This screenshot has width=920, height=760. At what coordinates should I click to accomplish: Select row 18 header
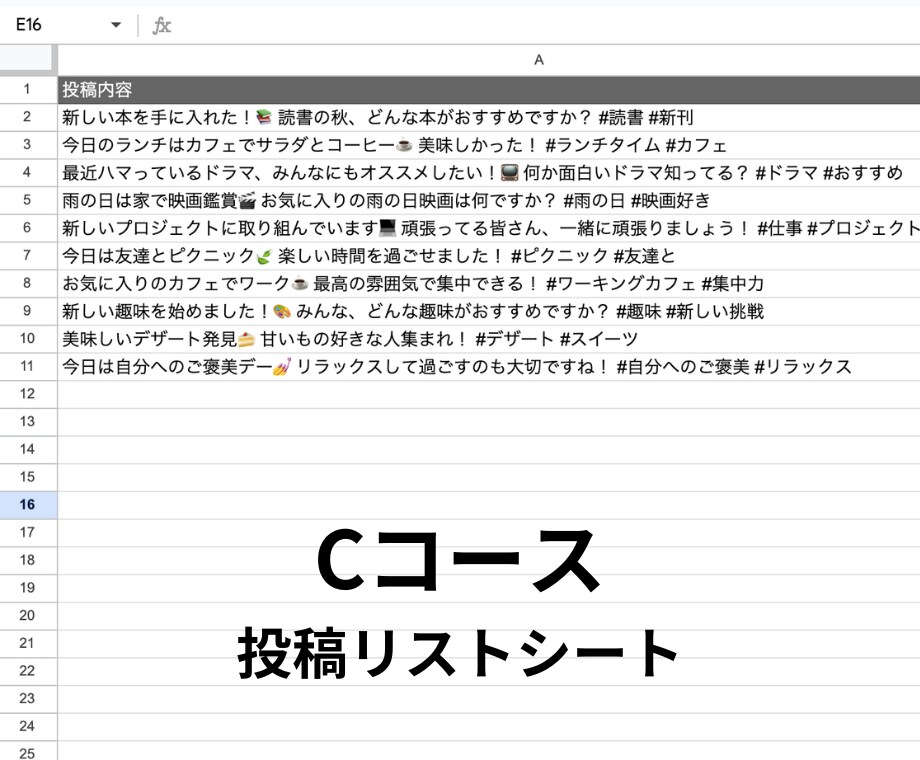coord(28,560)
